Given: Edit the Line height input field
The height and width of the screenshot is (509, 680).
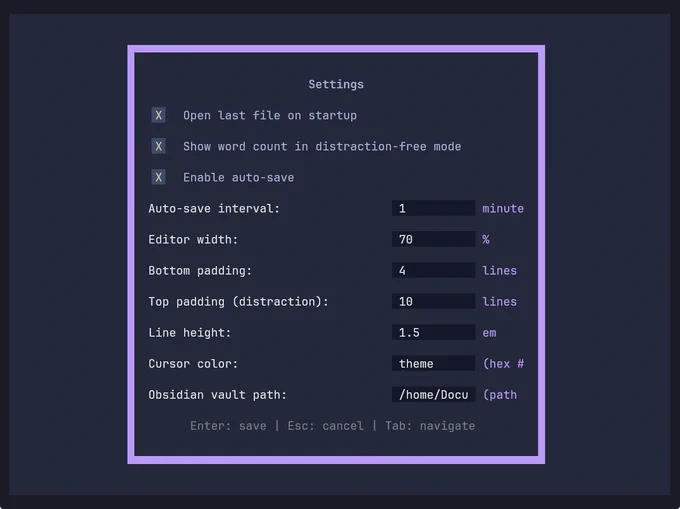Looking at the screenshot, I should (434, 333).
